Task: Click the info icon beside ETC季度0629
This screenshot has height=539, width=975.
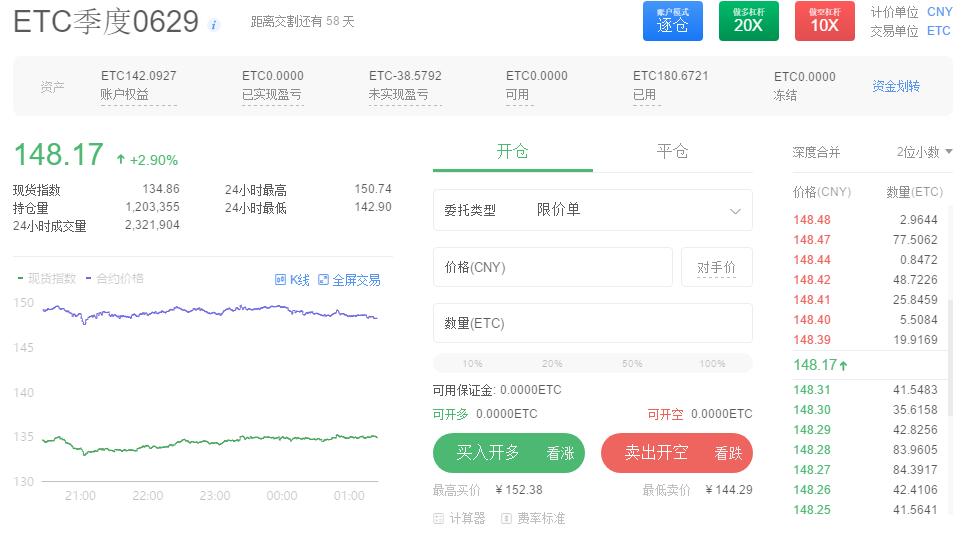Action: coord(214,25)
